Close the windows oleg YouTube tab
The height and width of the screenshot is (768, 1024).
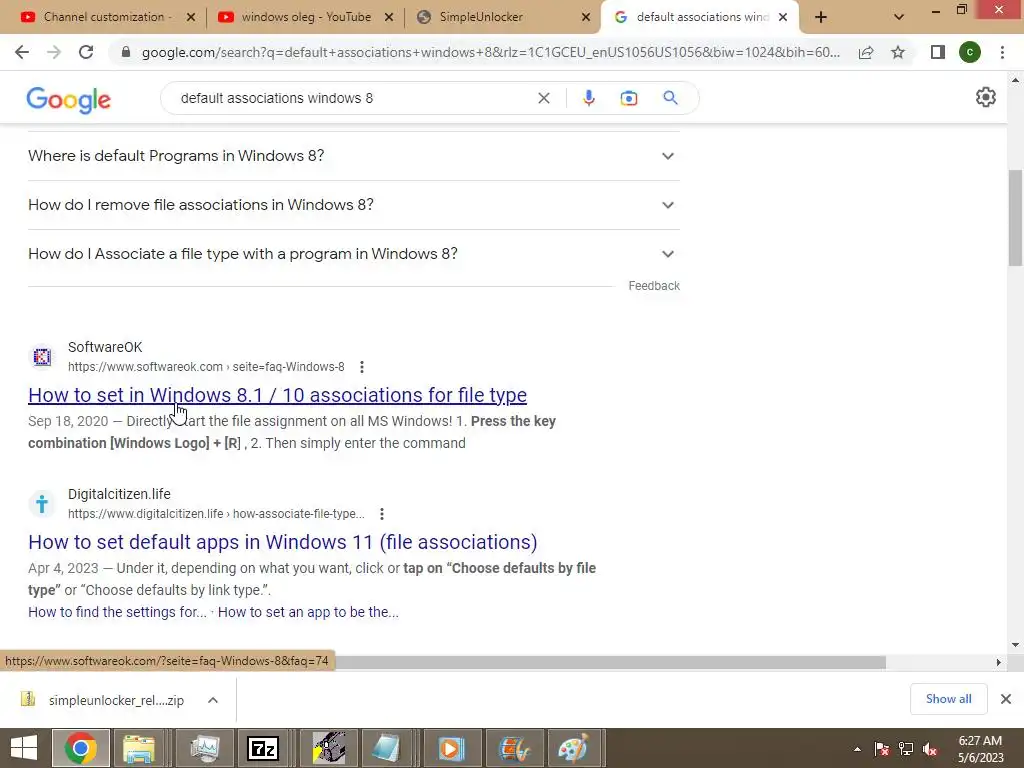click(389, 18)
